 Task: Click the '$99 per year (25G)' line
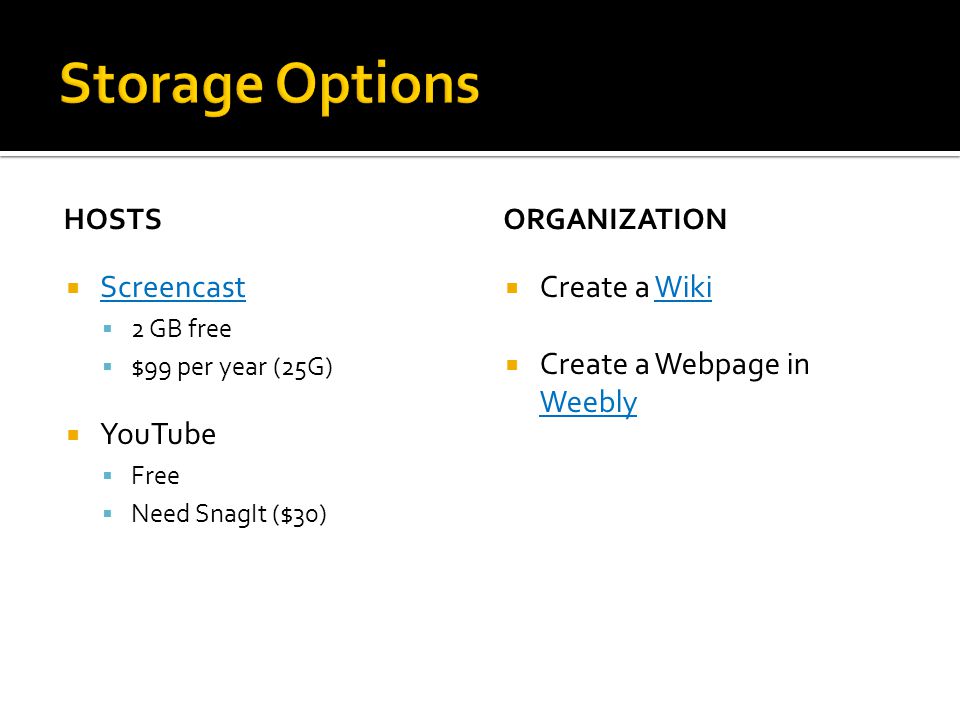(x=232, y=368)
